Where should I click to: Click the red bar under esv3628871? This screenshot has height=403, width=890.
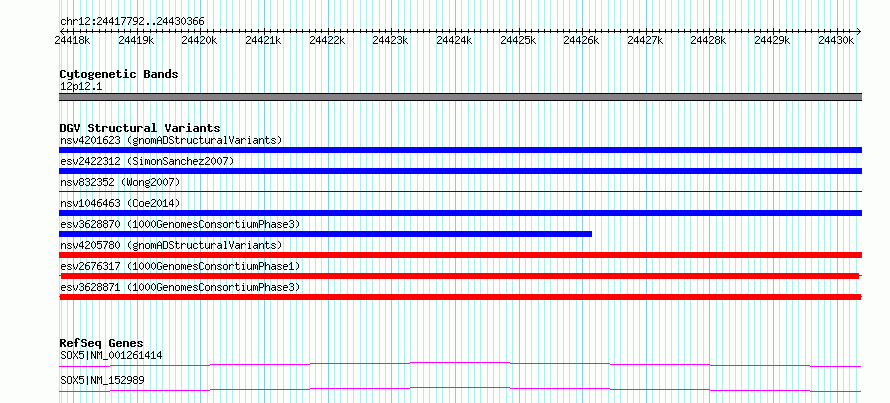(460, 297)
